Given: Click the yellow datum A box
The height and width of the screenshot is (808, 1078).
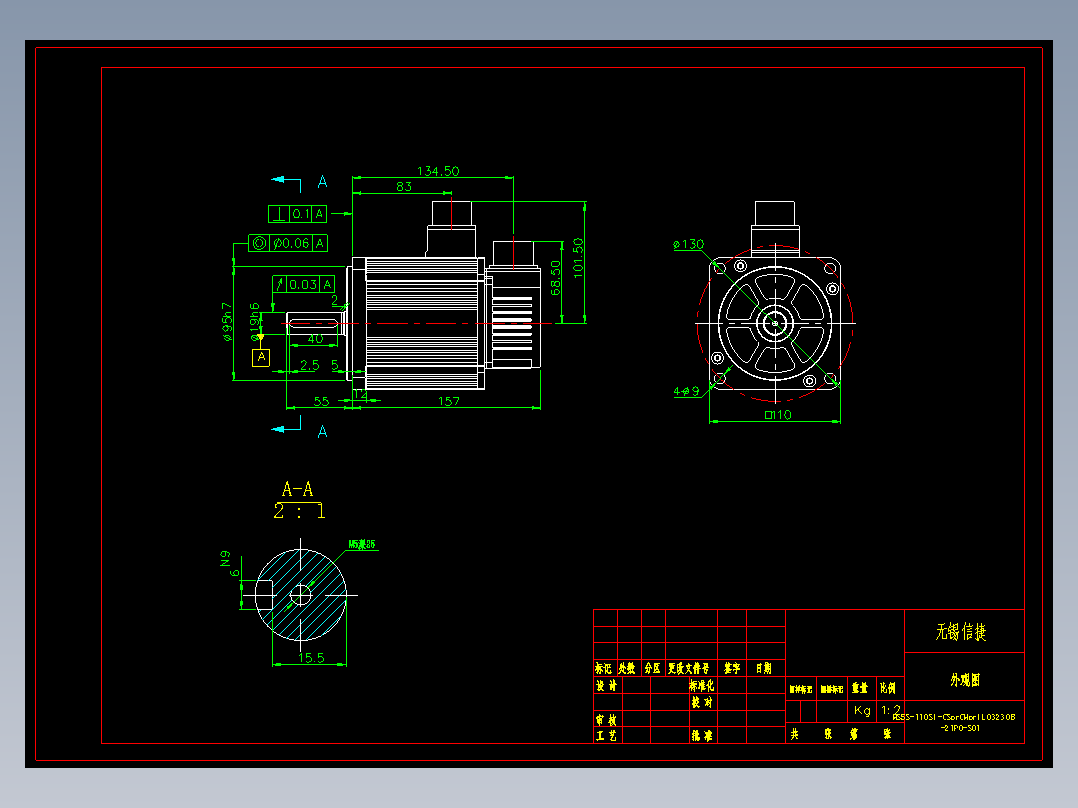Looking at the screenshot, I should point(261,358).
